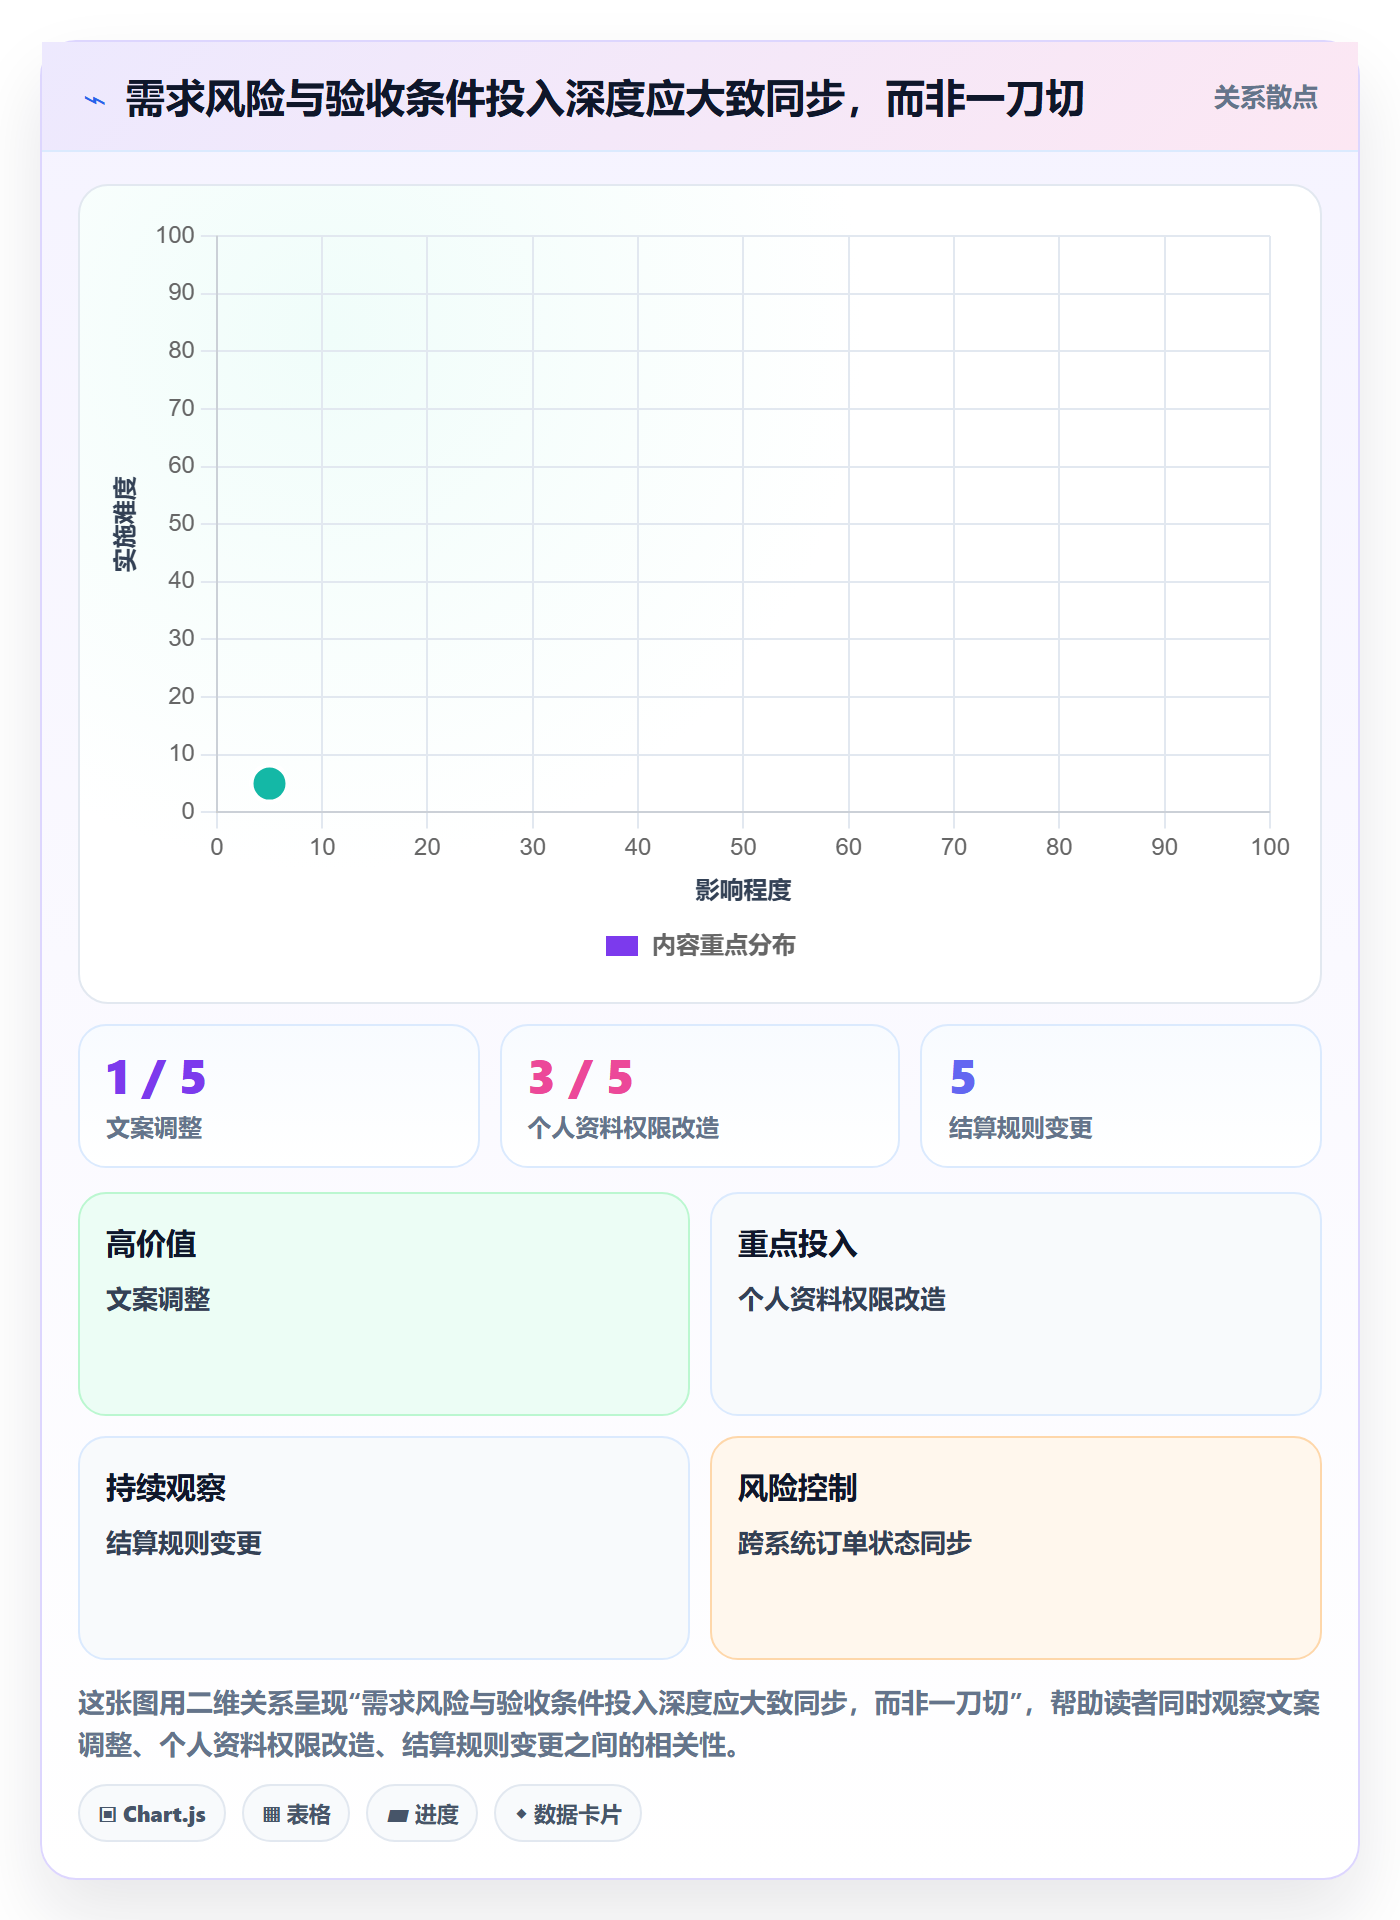Click the 影响程度 x-axis title
1400x1920 pixels.
[x=743, y=890]
